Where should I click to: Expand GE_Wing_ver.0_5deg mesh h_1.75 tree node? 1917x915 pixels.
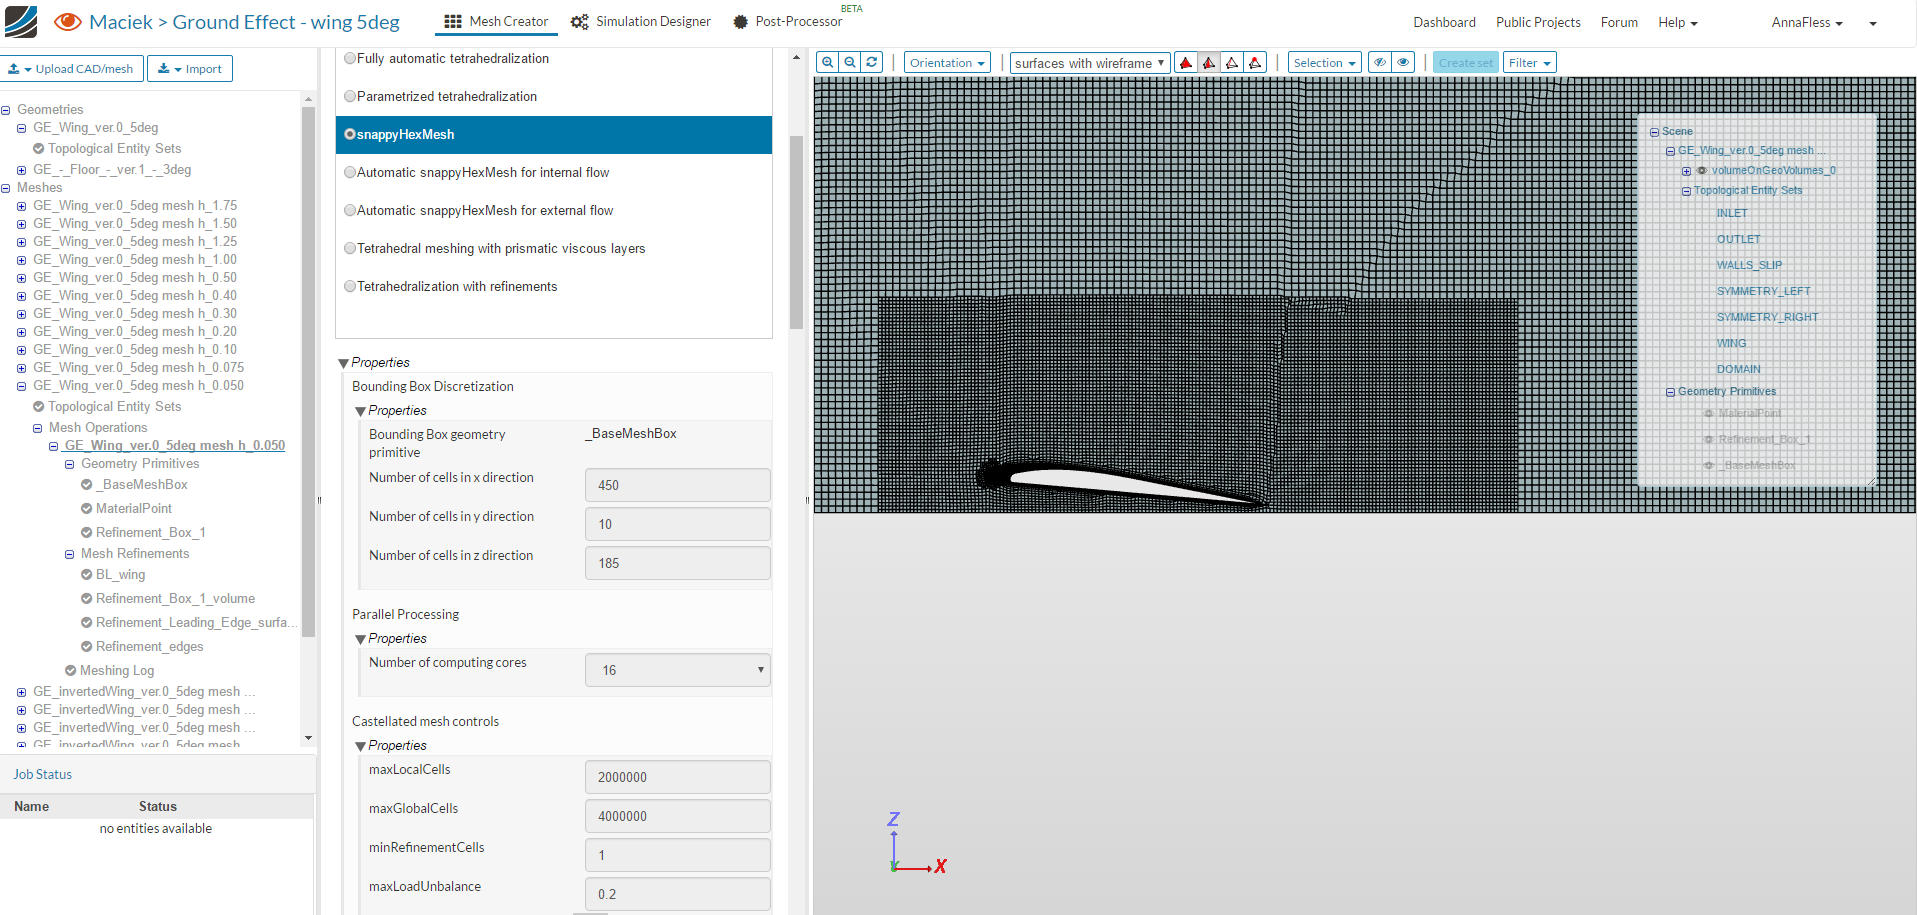21,206
